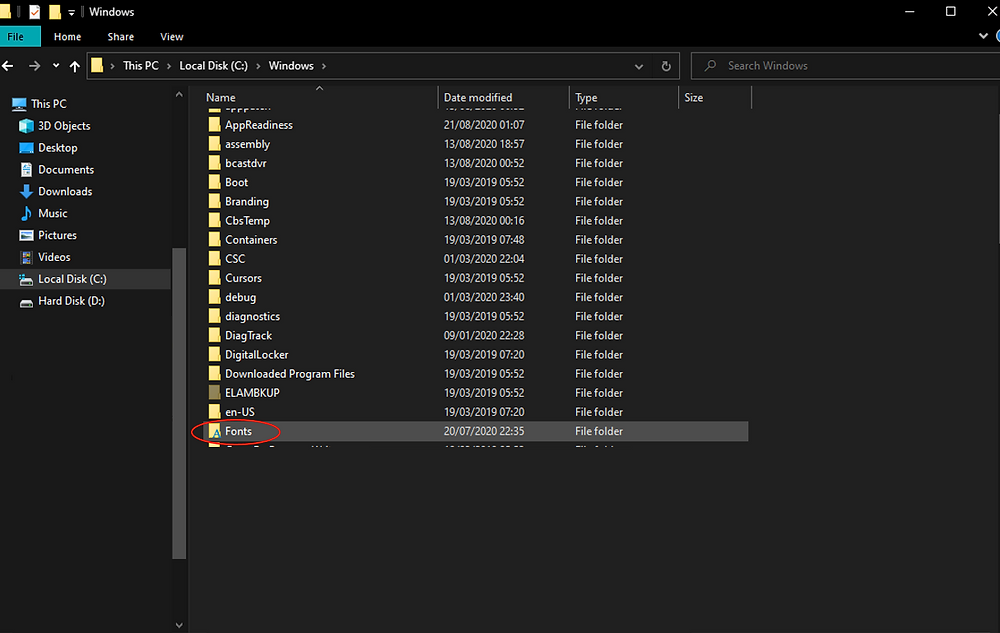The height and width of the screenshot is (633, 1000).
Task: Click This PC in address bar
Action: click(x=141, y=66)
